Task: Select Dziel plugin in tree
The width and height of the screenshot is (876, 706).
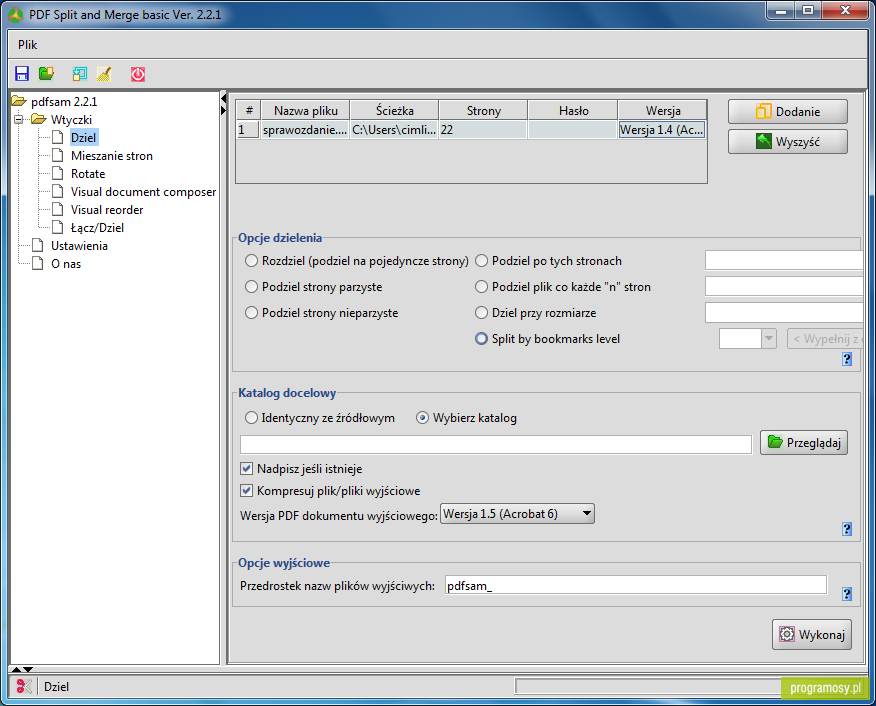Action: (83, 137)
